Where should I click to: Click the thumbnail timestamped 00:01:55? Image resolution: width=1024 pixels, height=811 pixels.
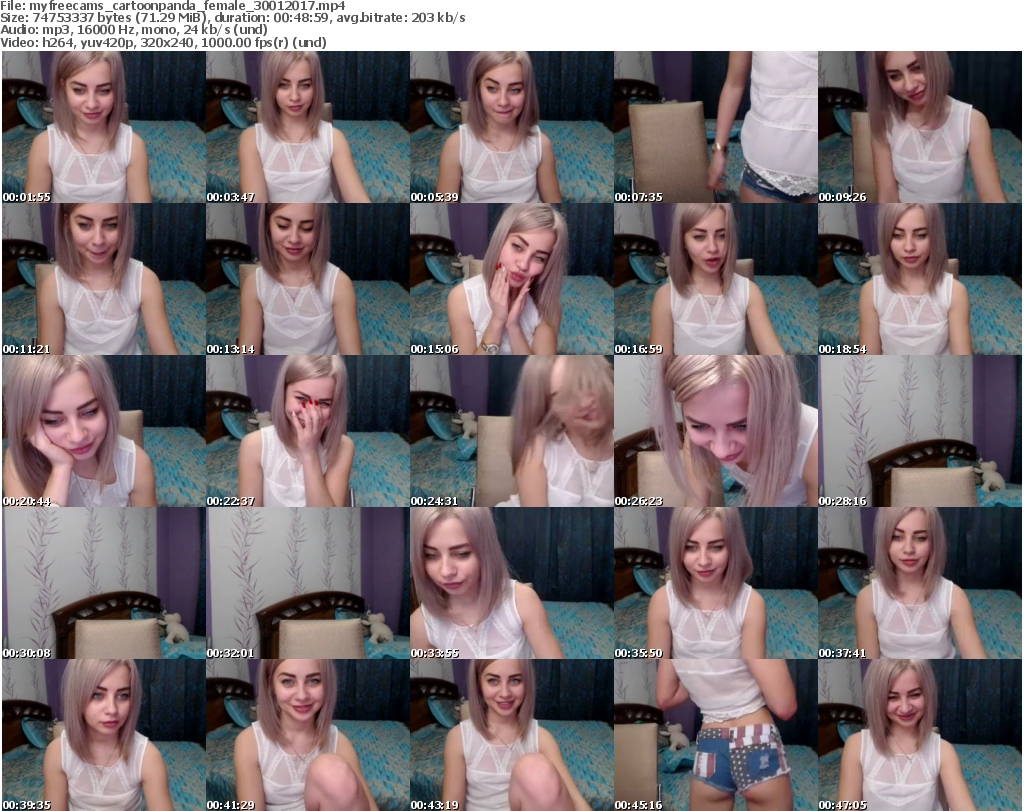point(103,127)
